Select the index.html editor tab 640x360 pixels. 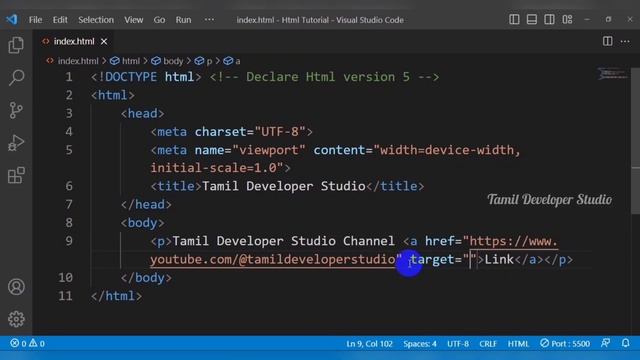point(73,41)
